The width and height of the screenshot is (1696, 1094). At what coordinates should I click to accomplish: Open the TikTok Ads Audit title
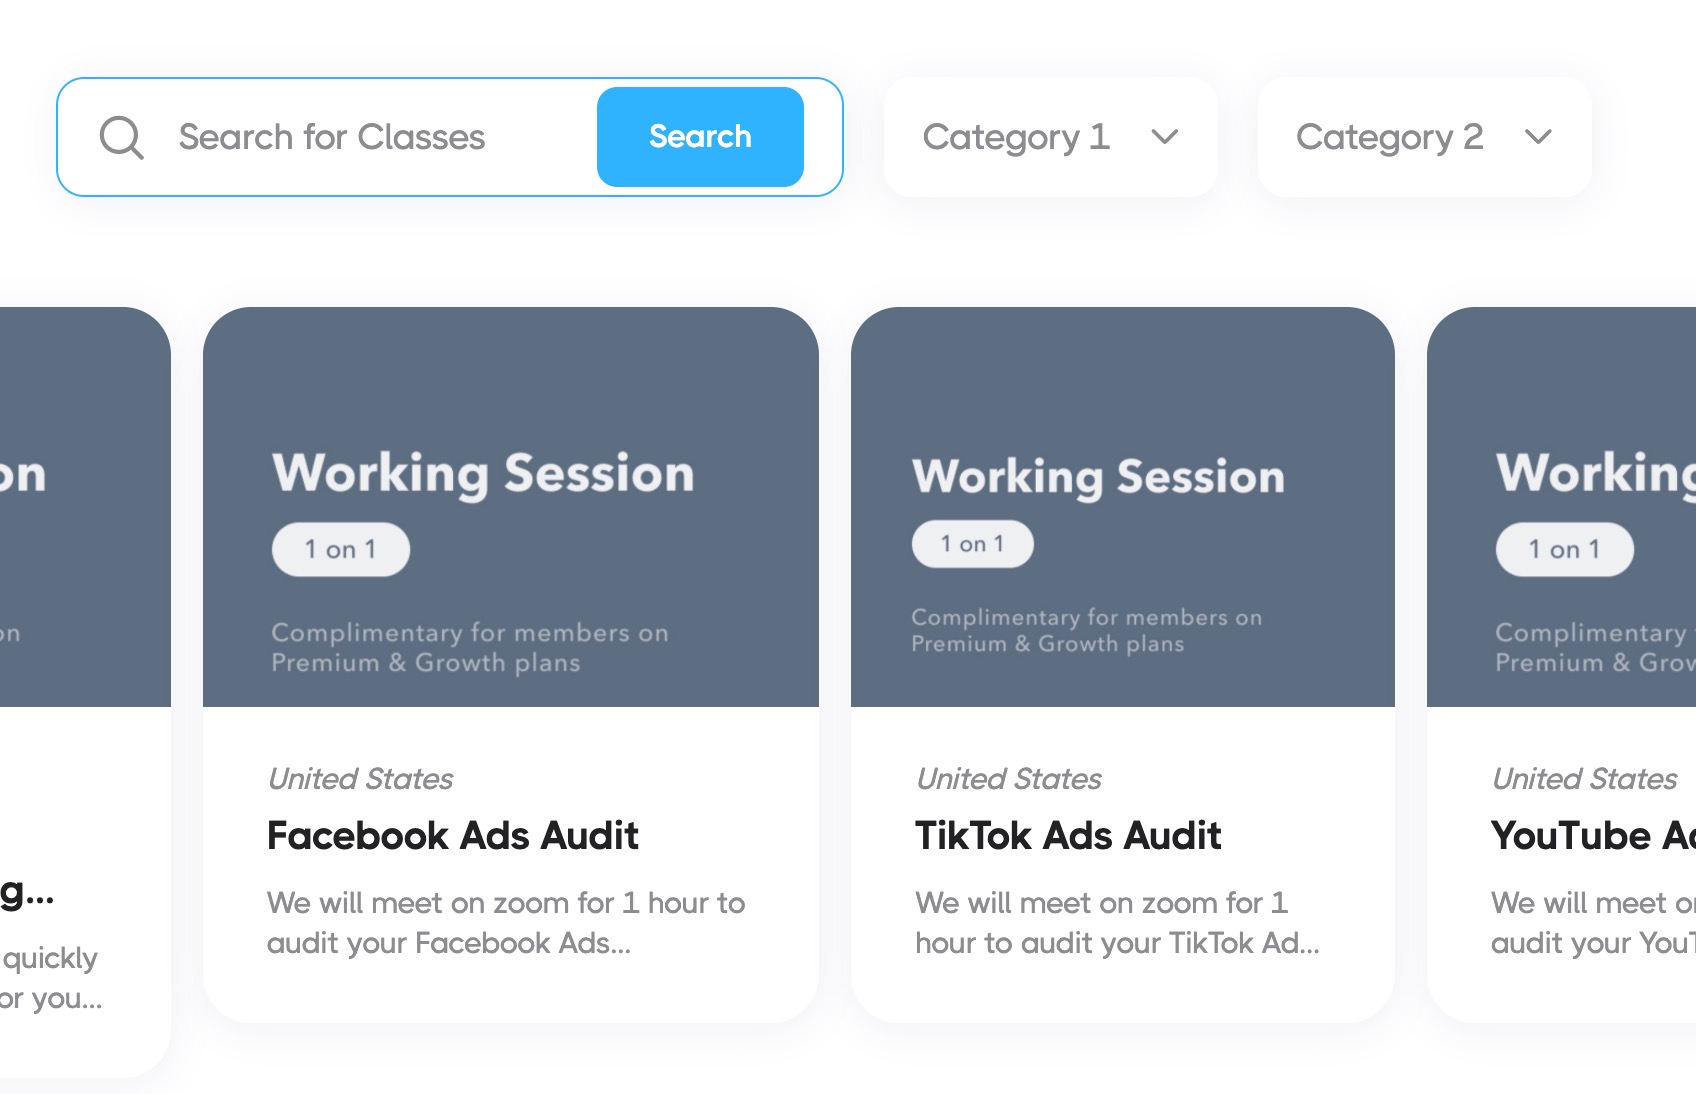pyautogui.click(x=1068, y=836)
